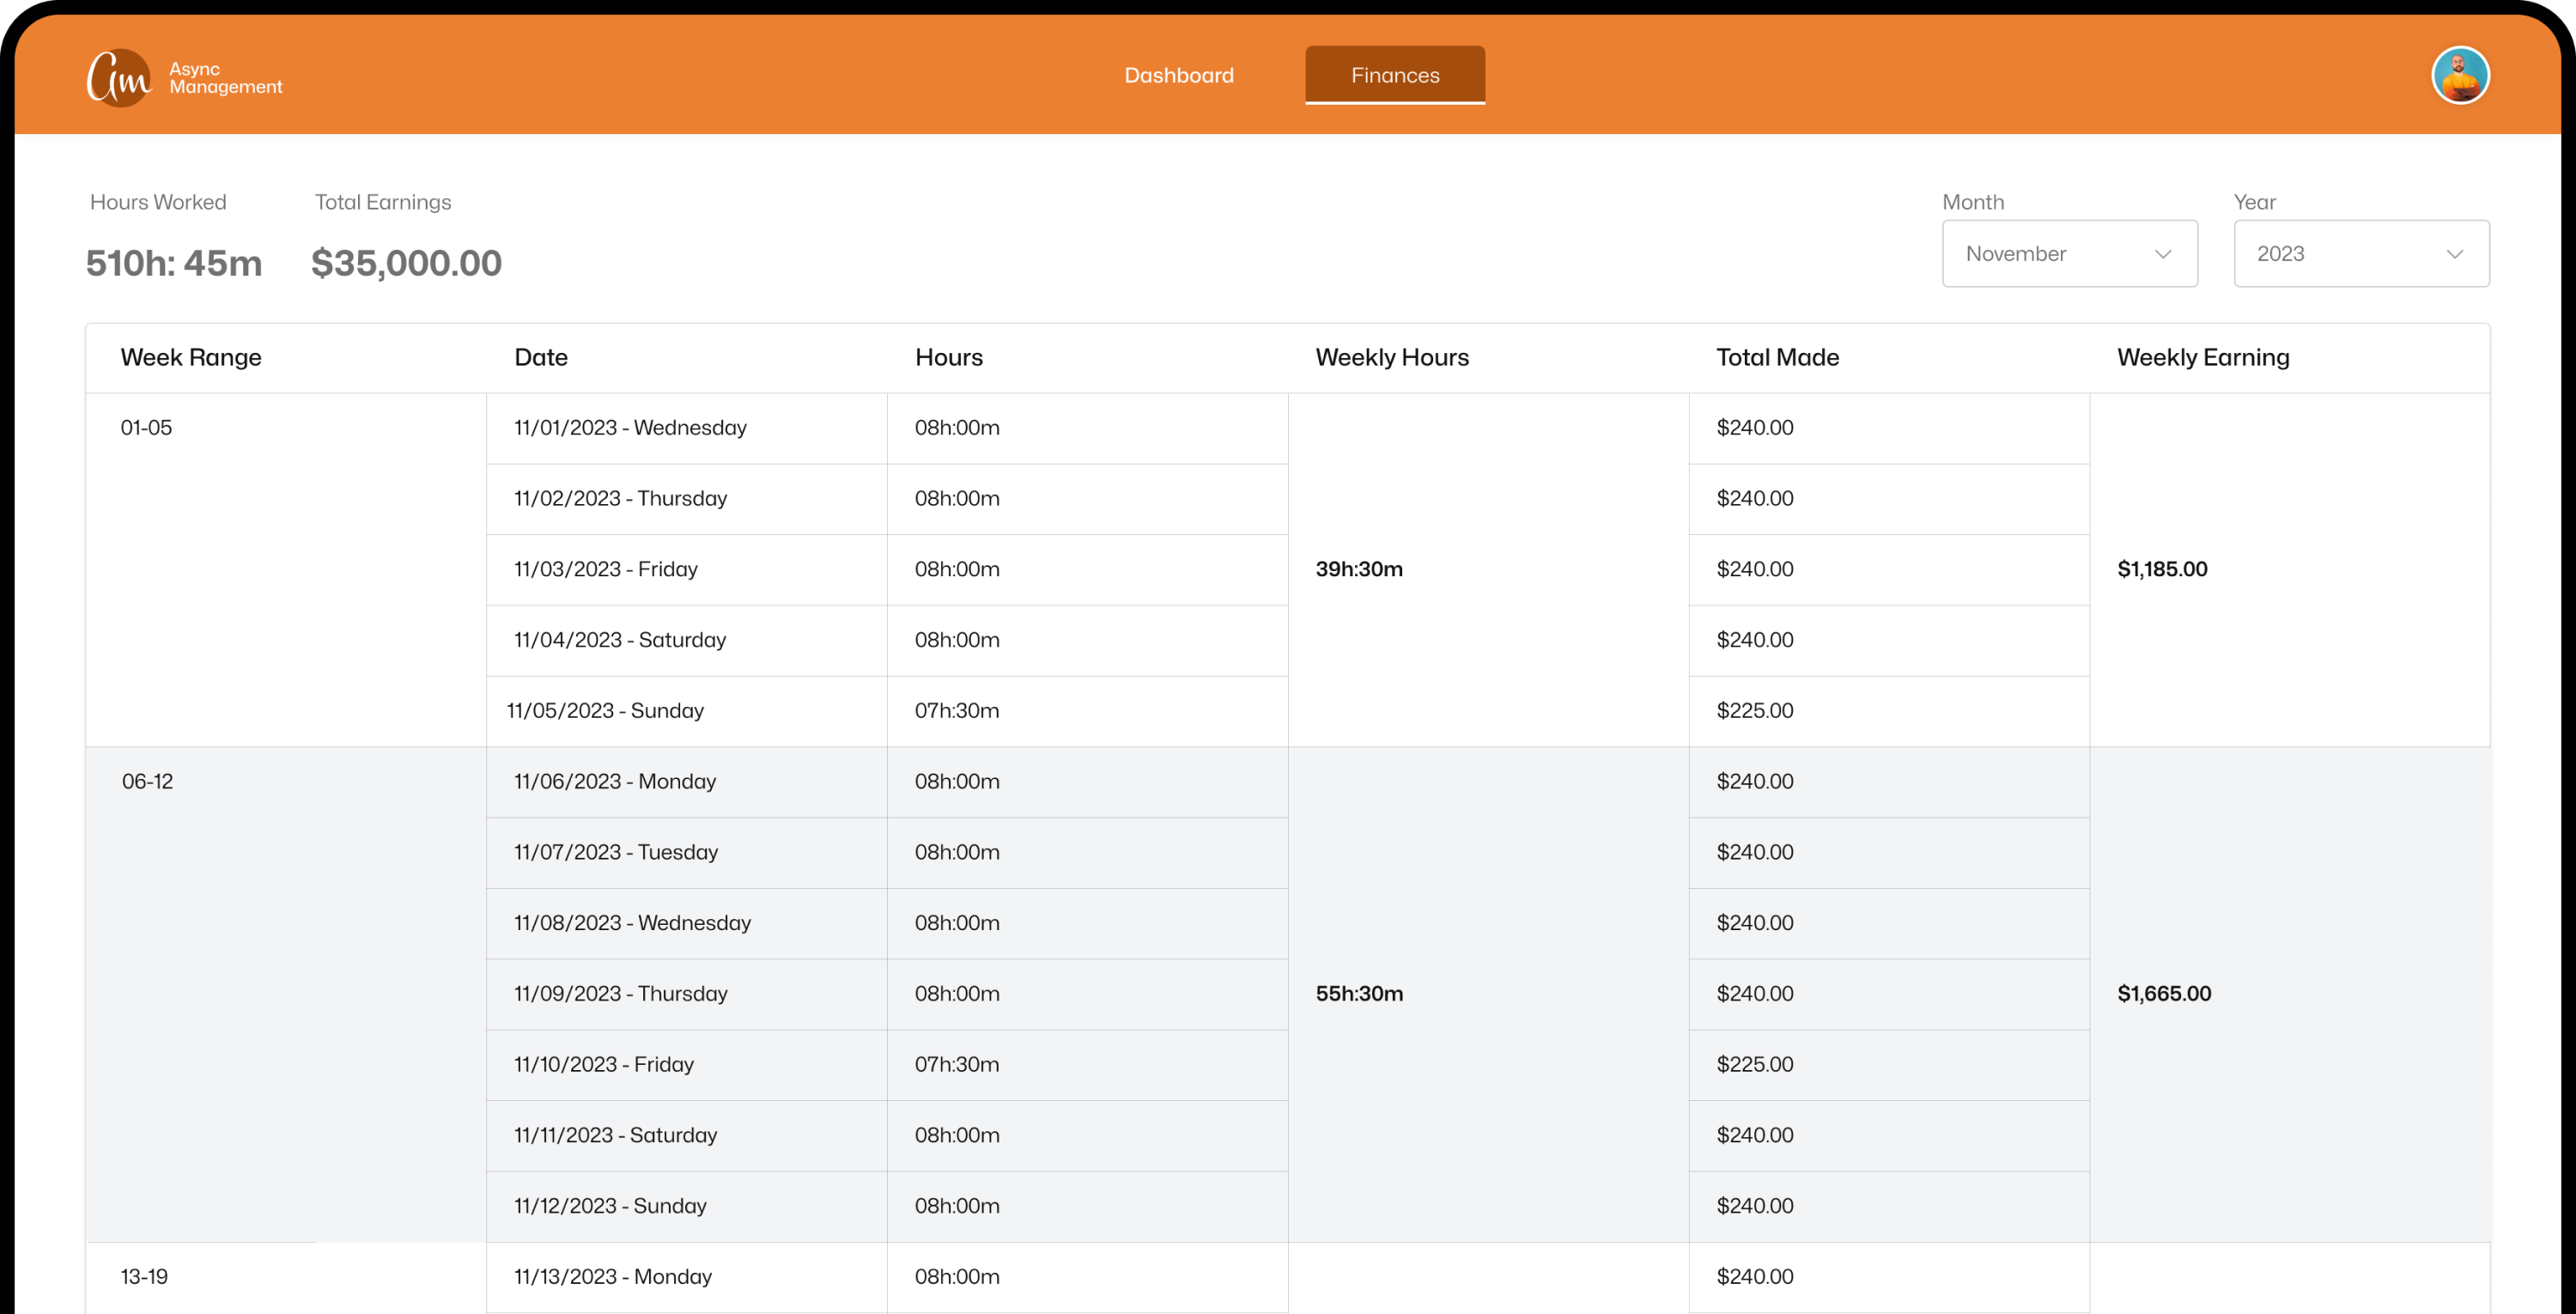2576x1314 pixels.
Task: Click the Week Range column header
Action: pos(191,358)
